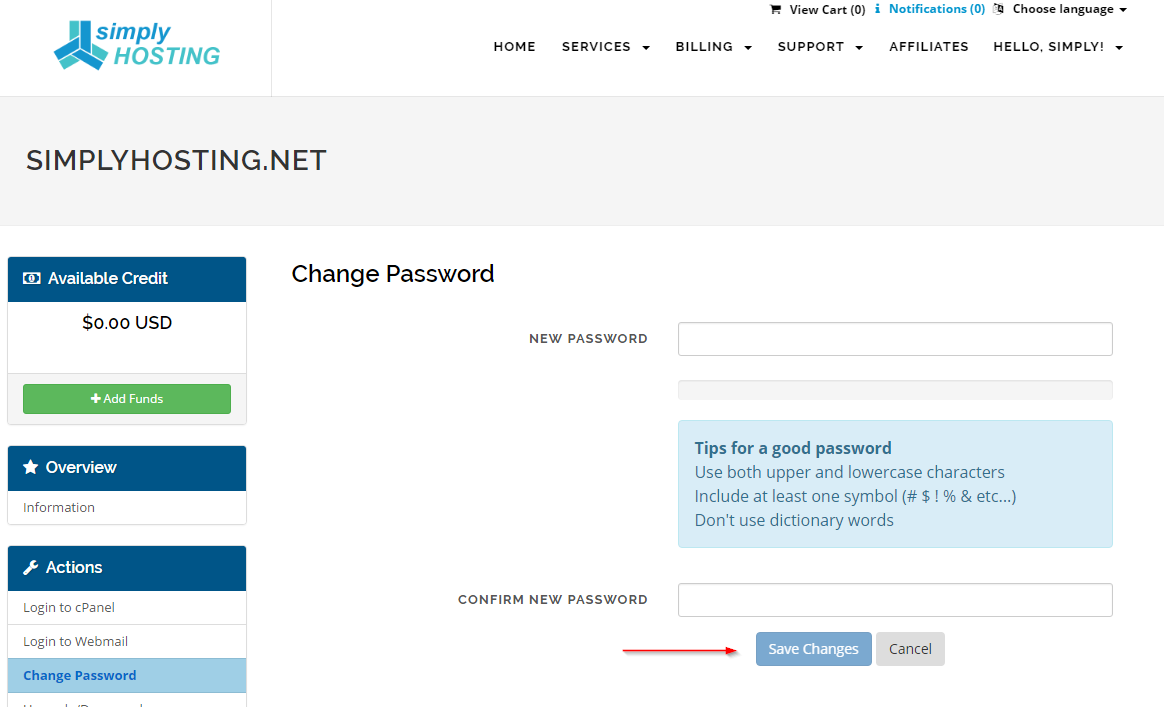Click the Available Credit money icon
This screenshot has height=707, width=1164.
click(x=31, y=278)
